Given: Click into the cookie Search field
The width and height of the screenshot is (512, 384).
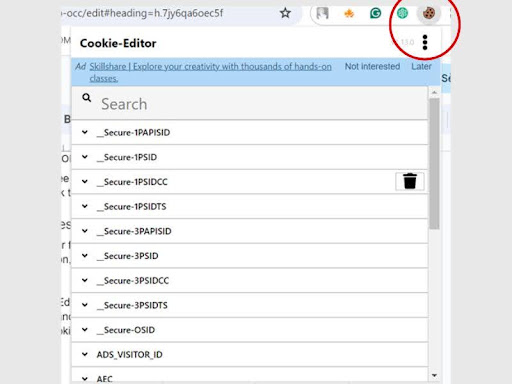Looking at the screenshot, I should (x=250, y=104).
